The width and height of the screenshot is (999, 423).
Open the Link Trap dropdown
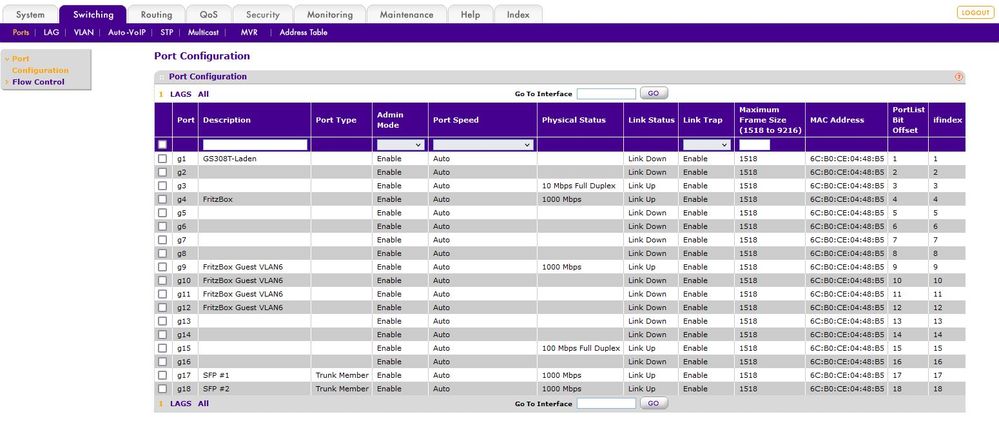pos(706,145)
